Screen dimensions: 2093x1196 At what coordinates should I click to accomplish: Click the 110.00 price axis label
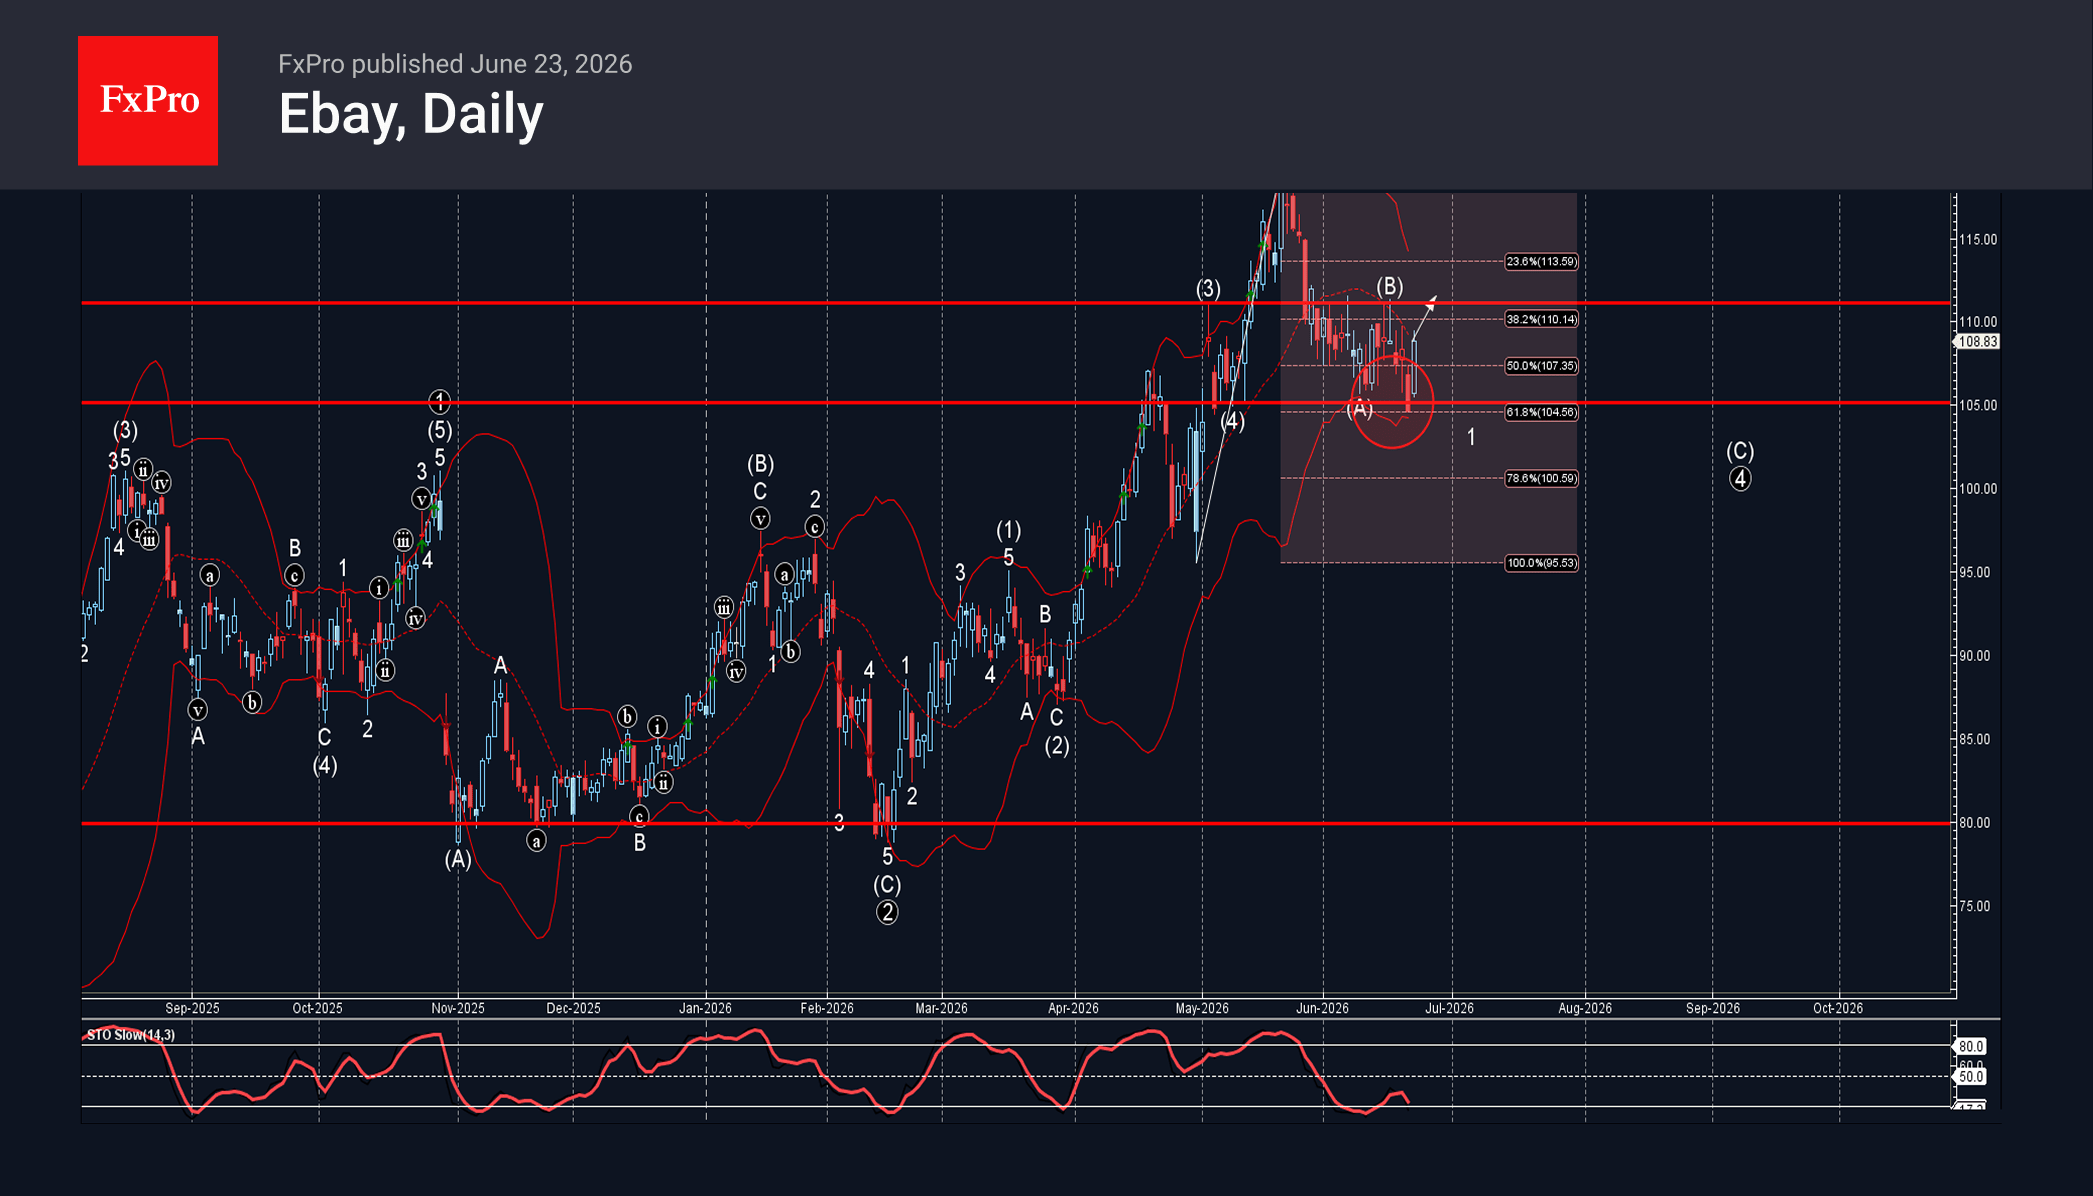coord(1978,322)
